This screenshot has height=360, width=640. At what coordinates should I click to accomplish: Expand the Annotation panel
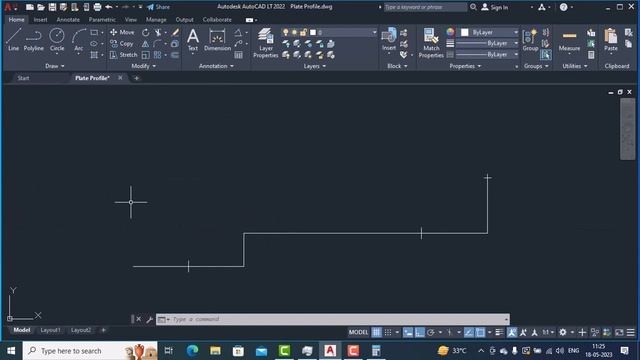(x=216, y=66)
